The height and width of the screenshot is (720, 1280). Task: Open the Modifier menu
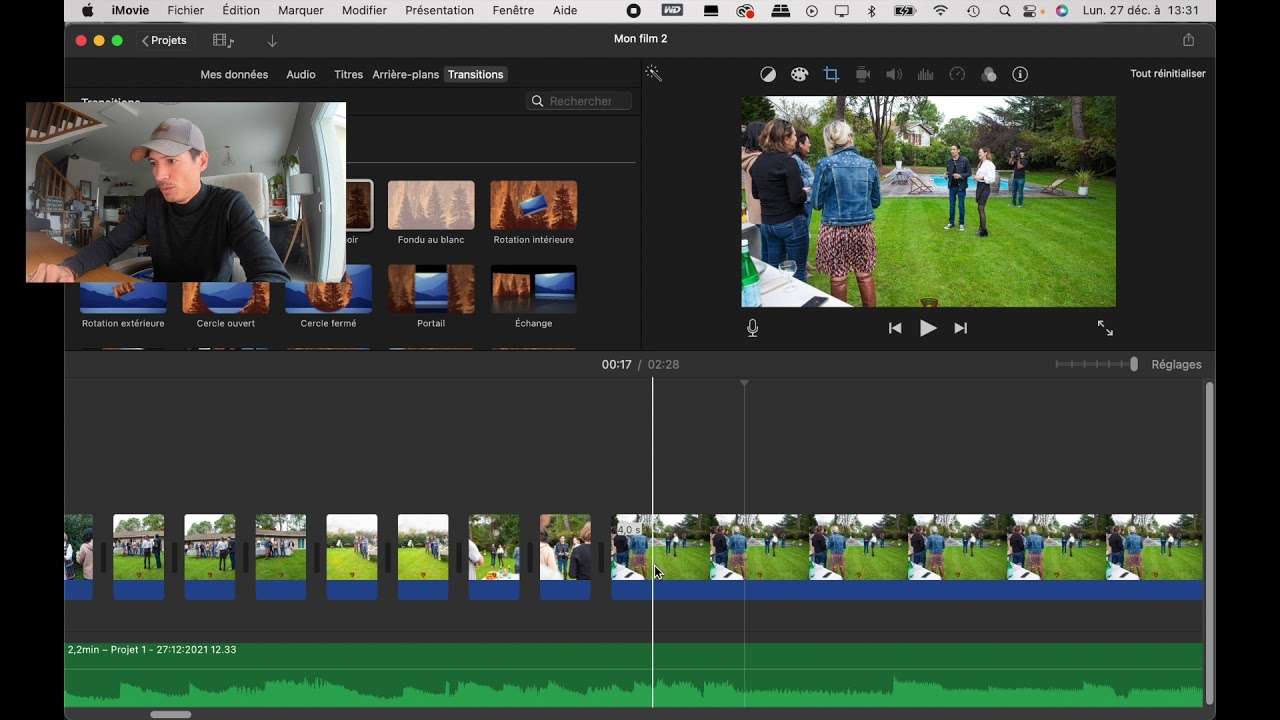(x=364, y=11)
